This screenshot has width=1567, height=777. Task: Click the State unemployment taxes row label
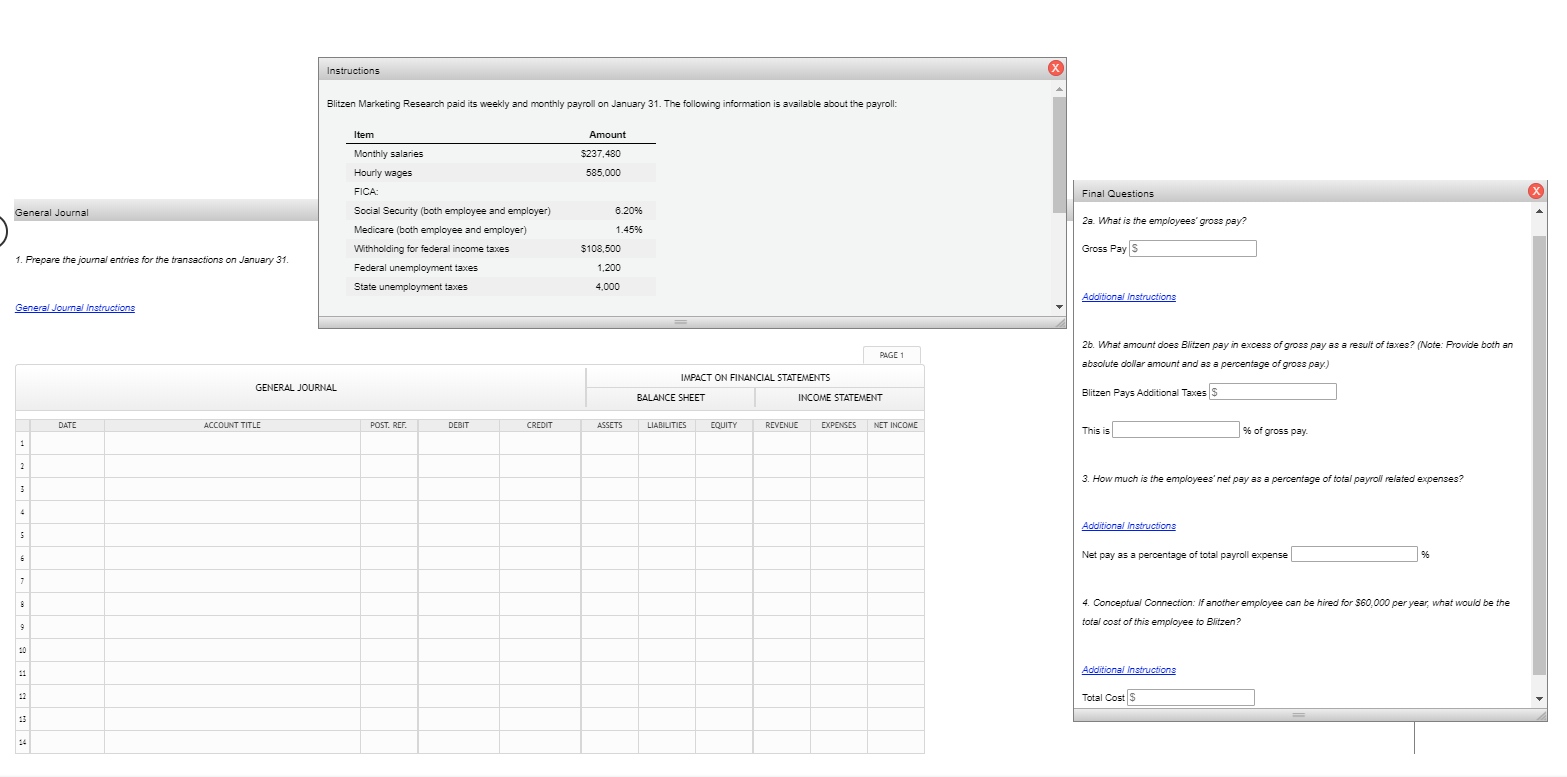410,287
